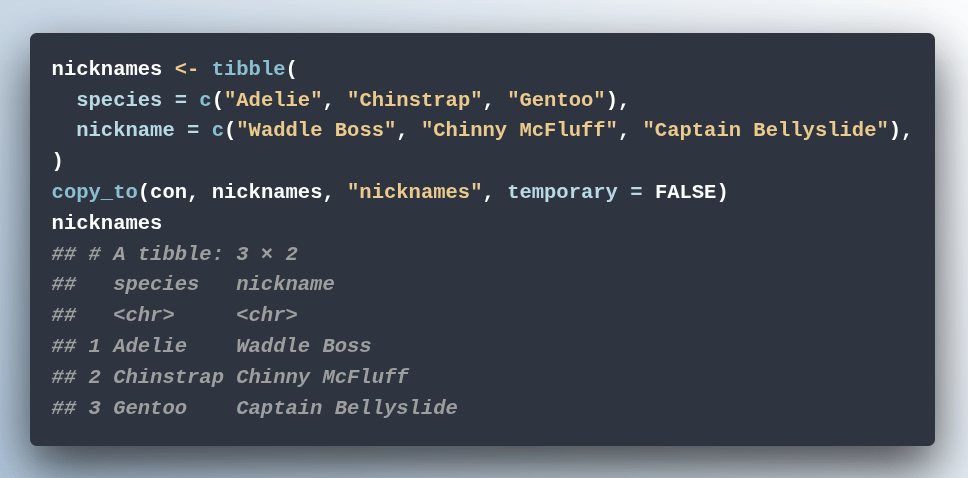
Task: Click the species argument in tibble call
Action: coord(119,99)
